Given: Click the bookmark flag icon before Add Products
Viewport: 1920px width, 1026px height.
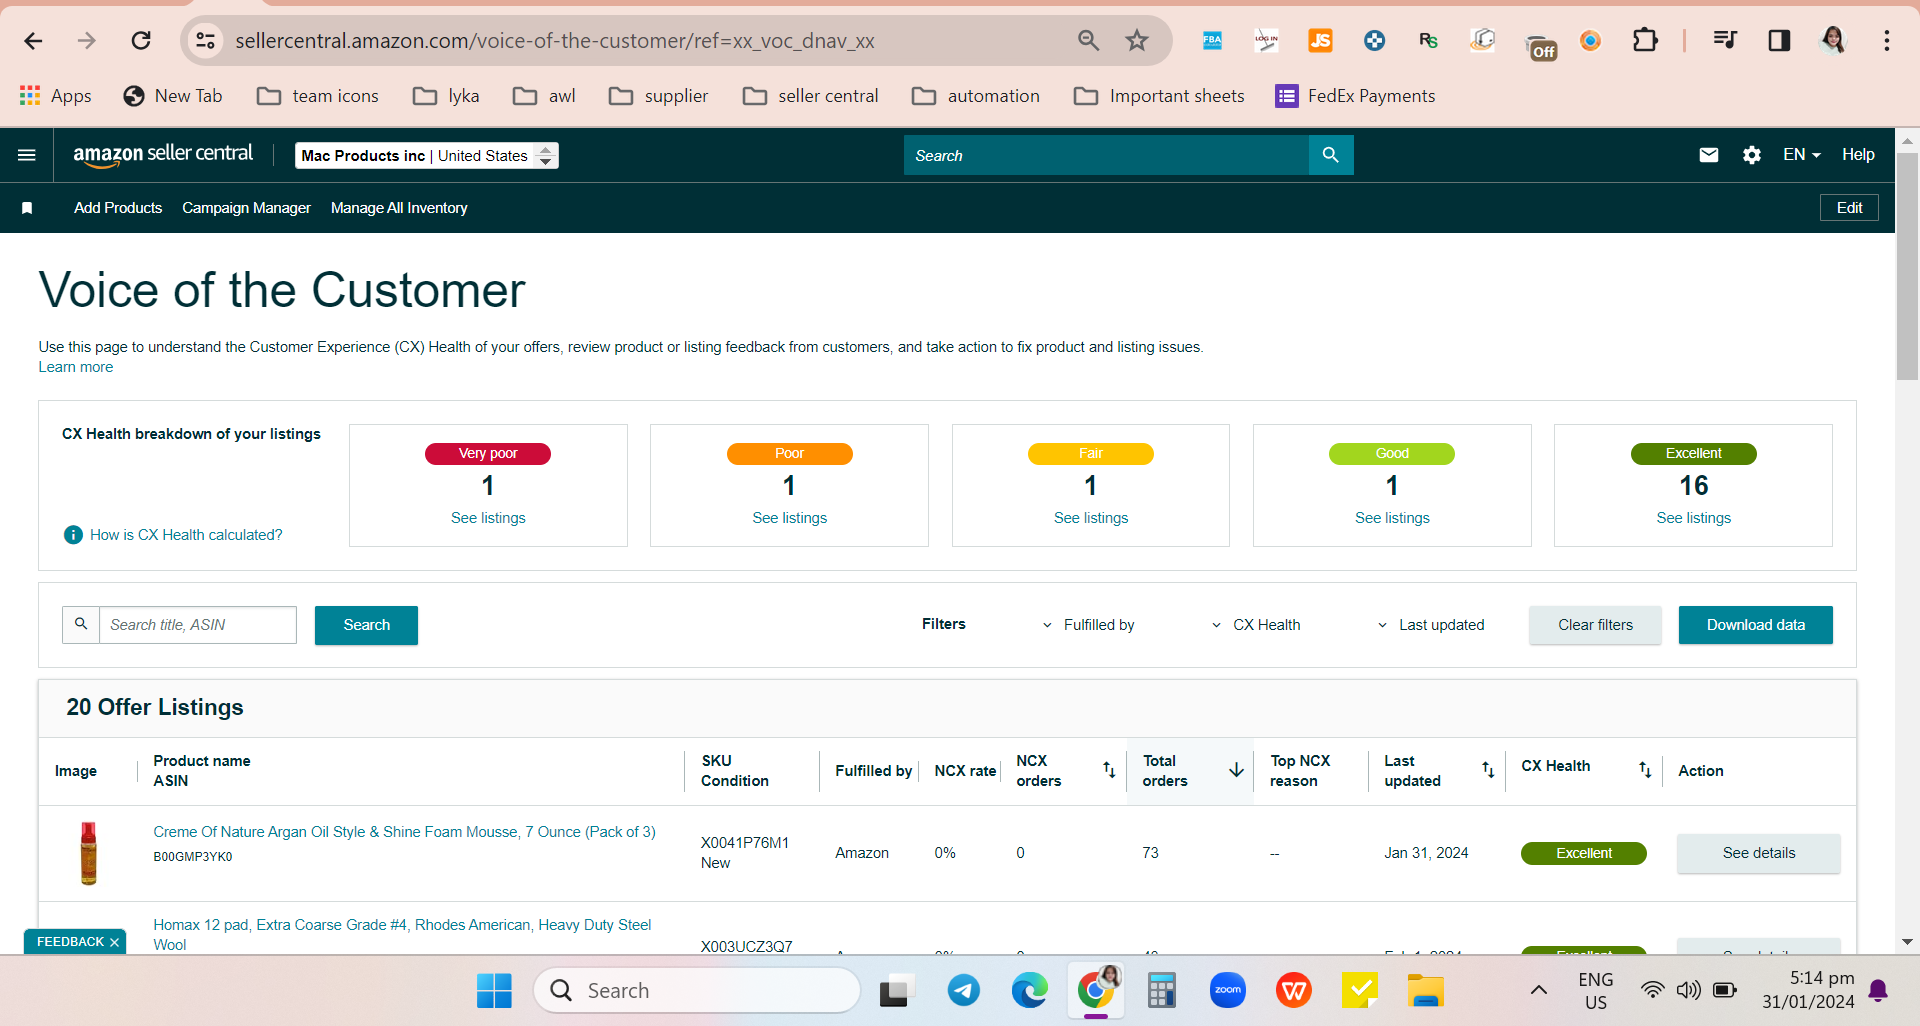Looking at the screenshot, I should (27, 208).
